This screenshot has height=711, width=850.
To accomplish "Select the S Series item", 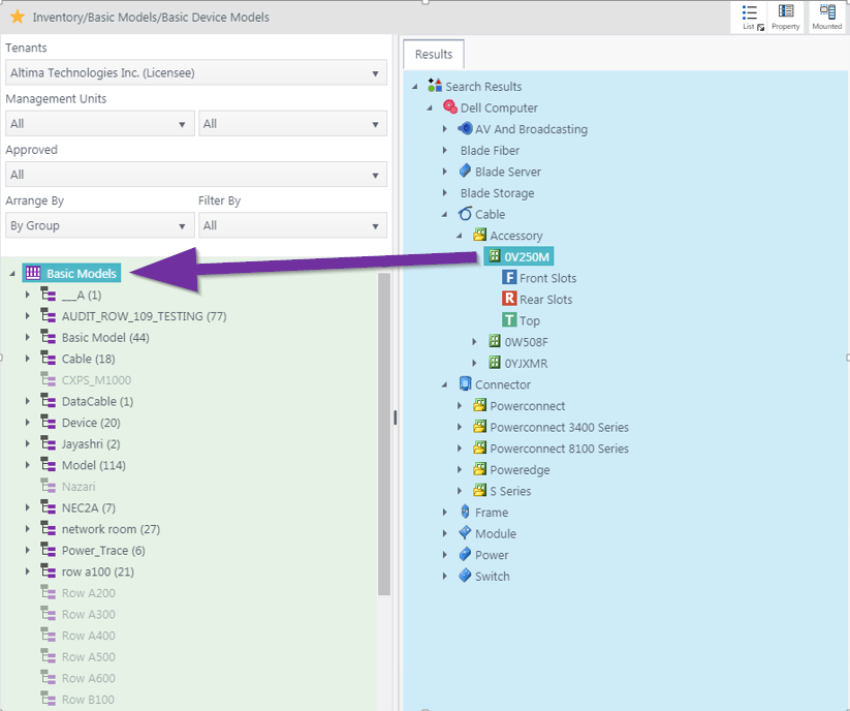I will click(x=510, y=490).
